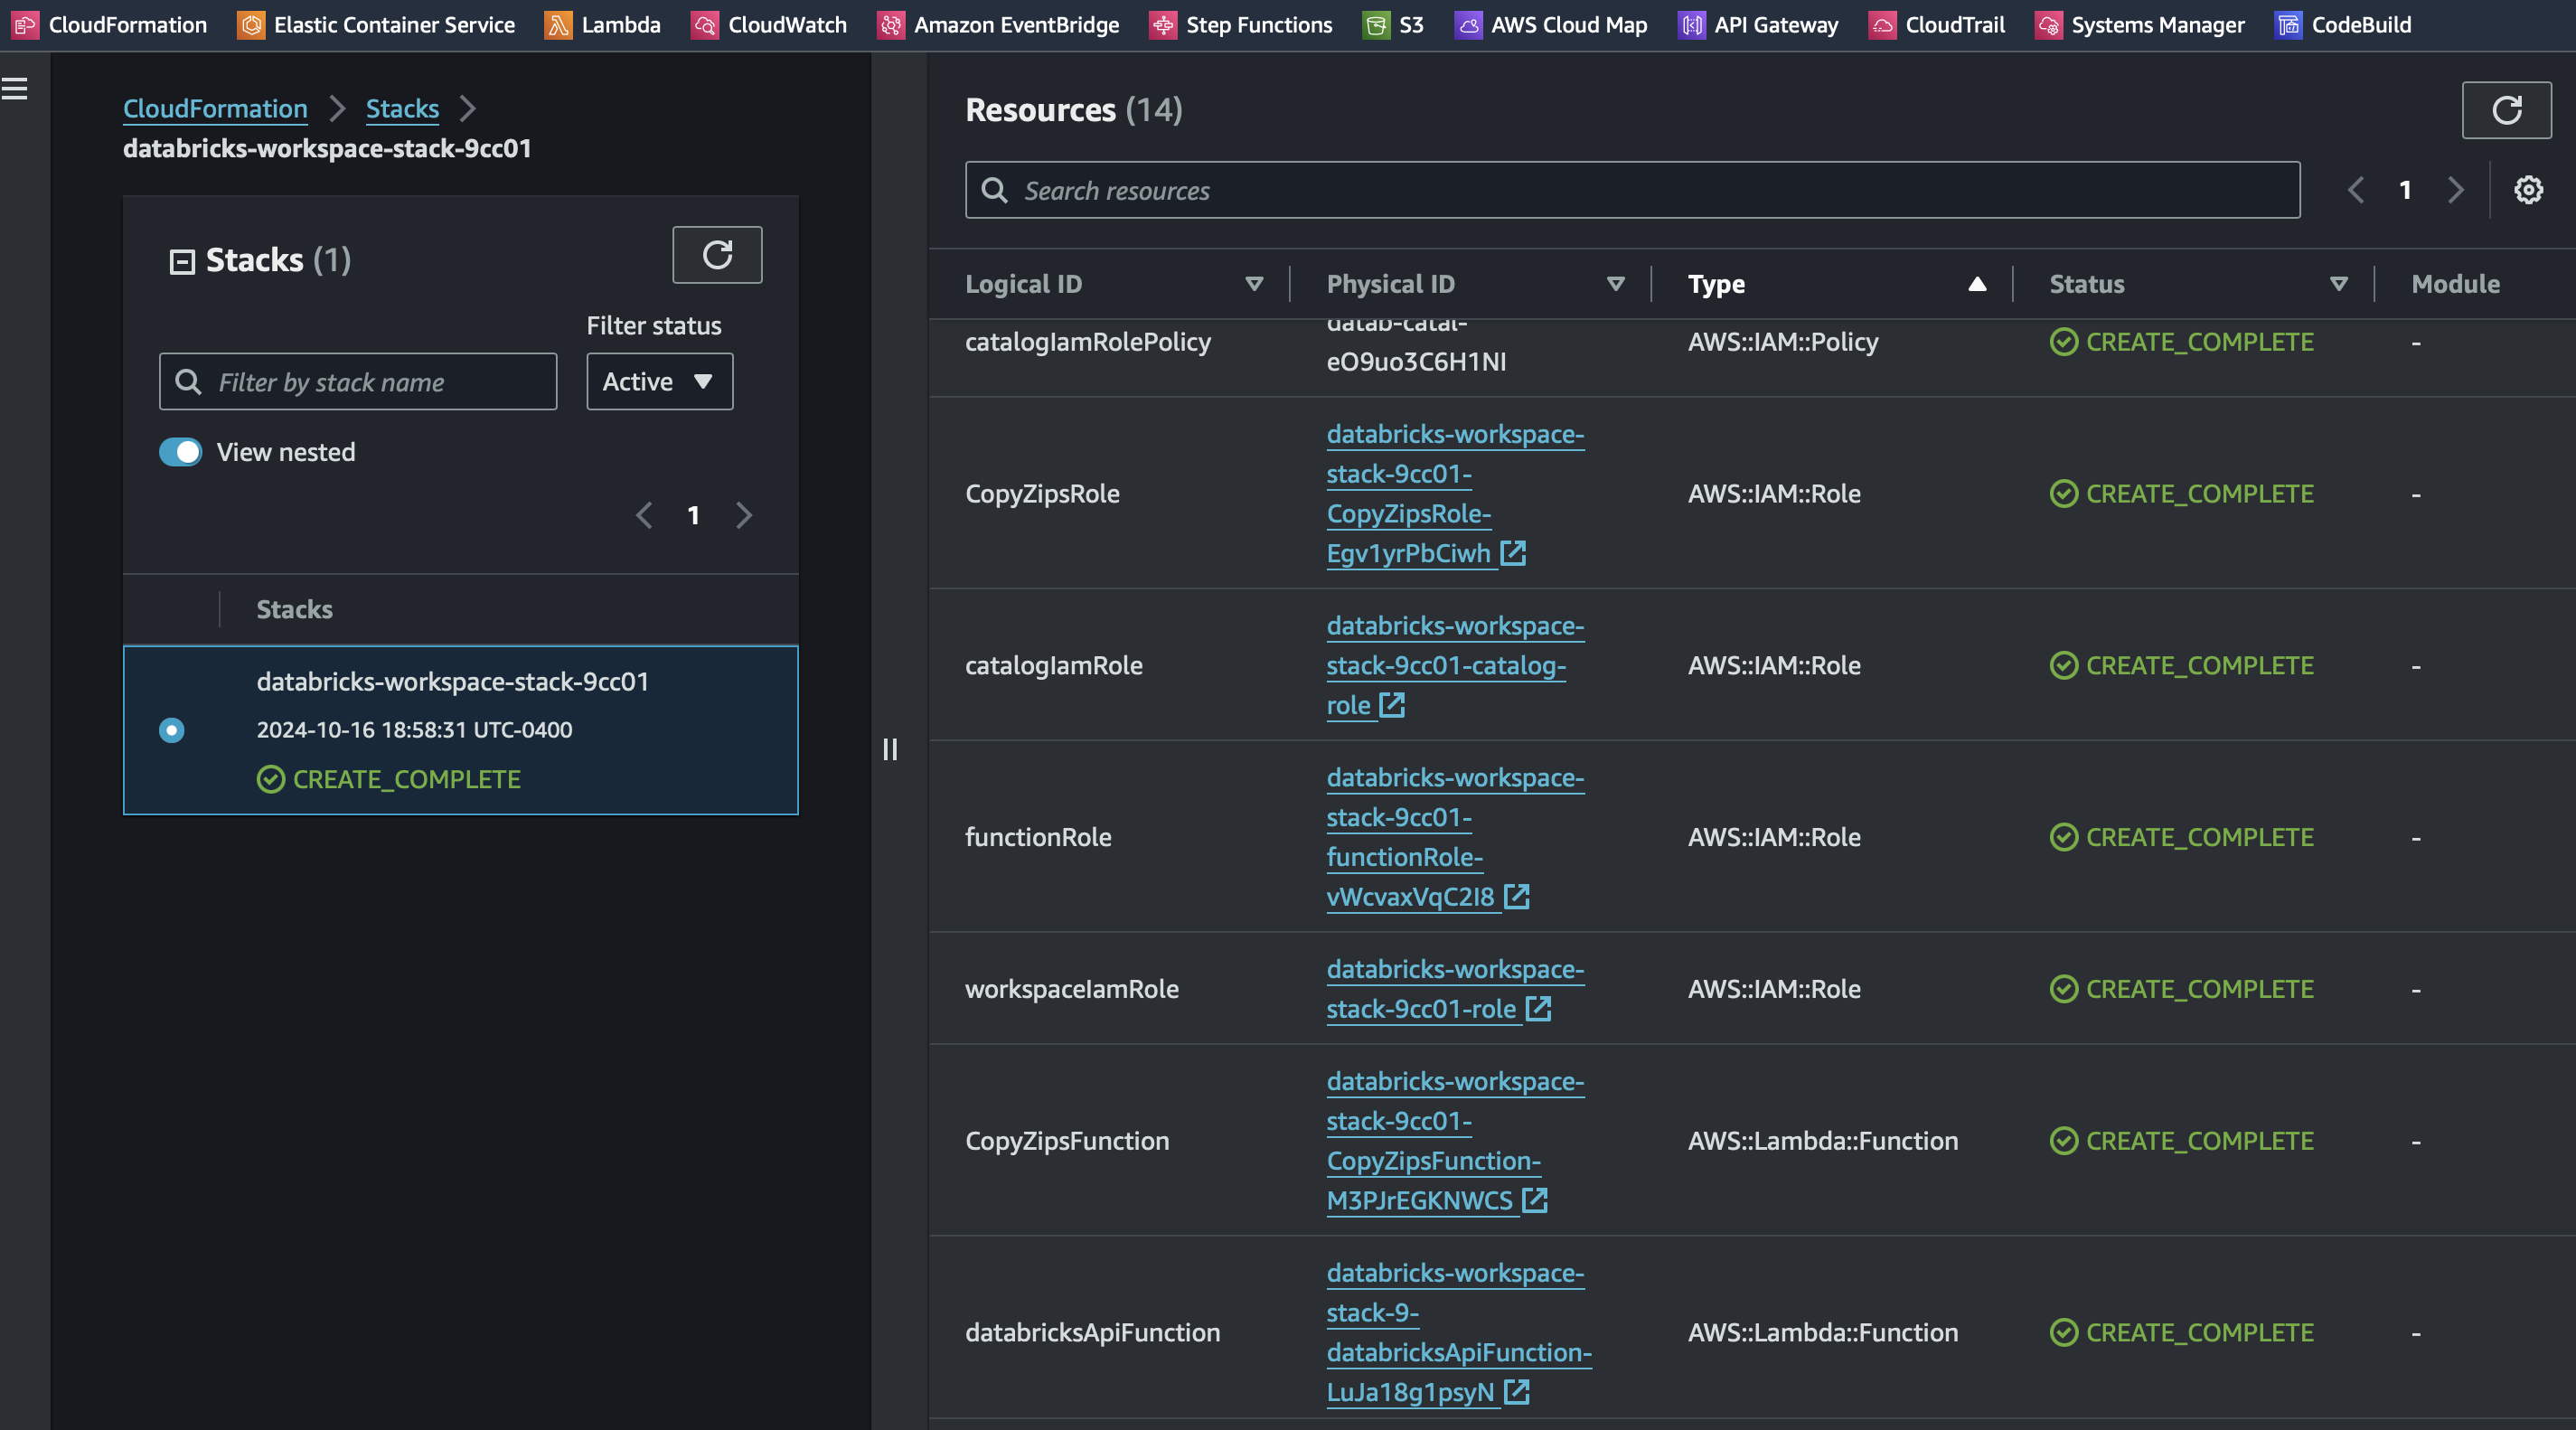
Task: Go to previous page of stacks
Action: pyautogui.click(x=644, y=516)
